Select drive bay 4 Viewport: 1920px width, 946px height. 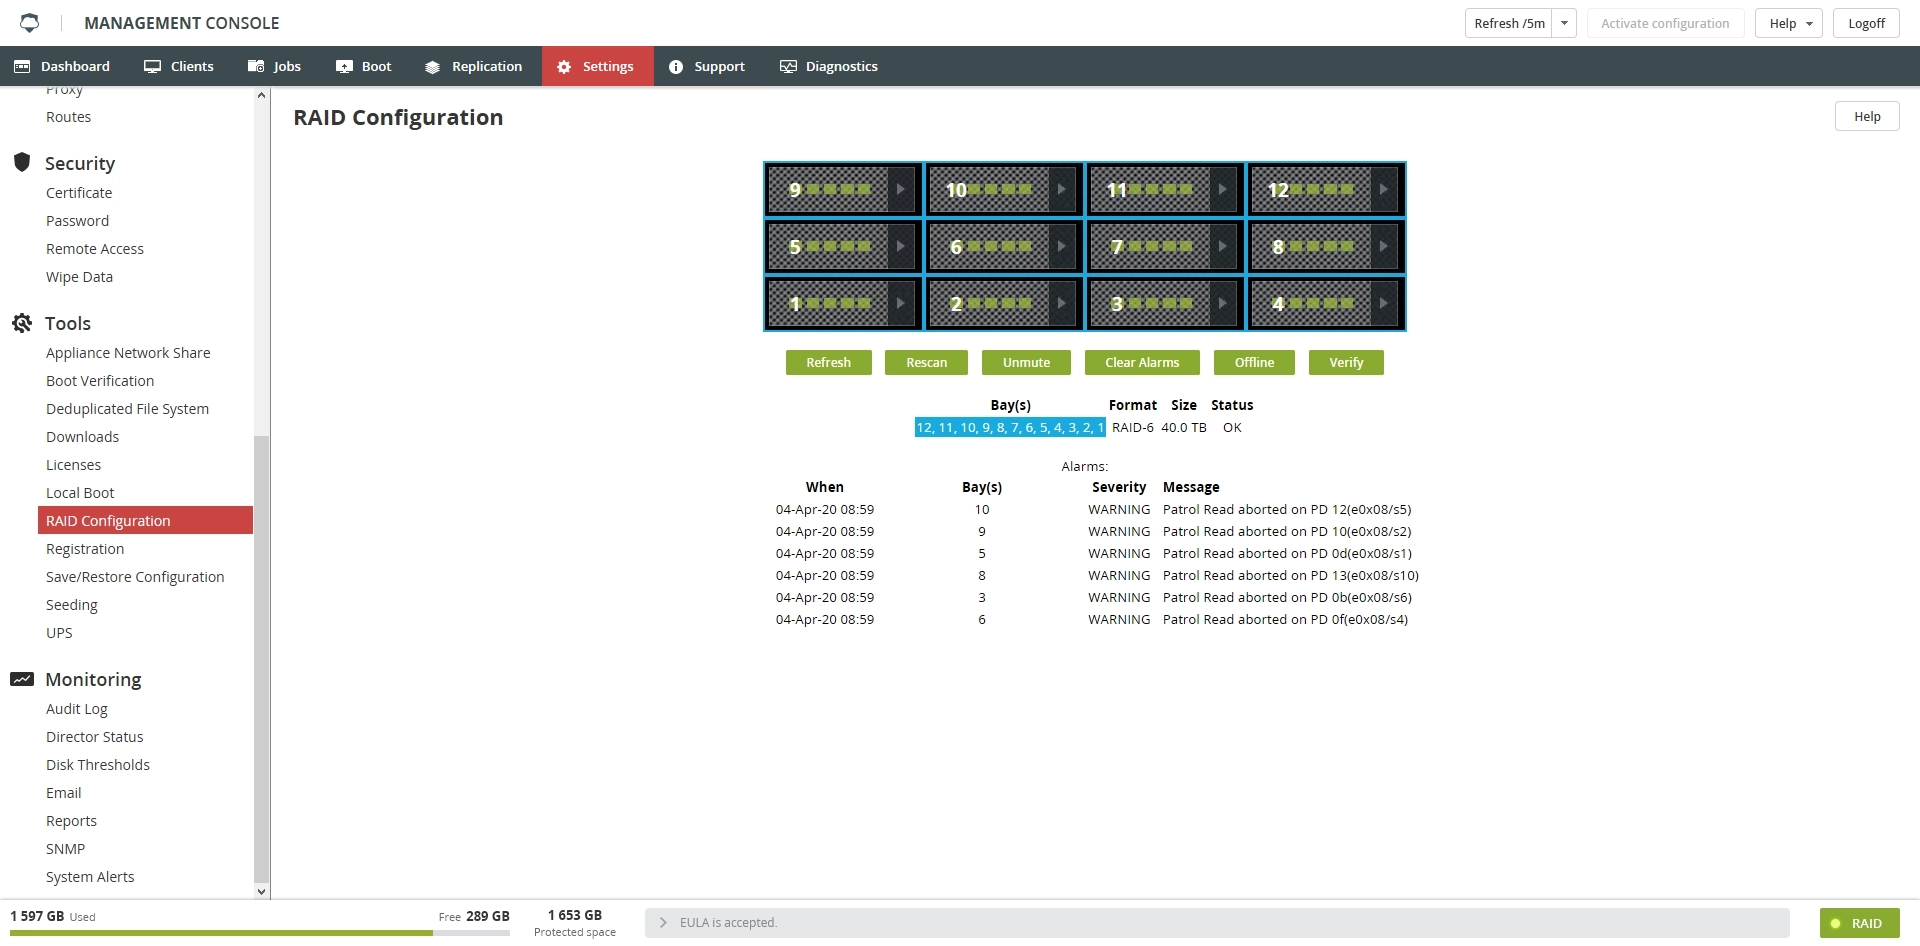click(1326, 303)
